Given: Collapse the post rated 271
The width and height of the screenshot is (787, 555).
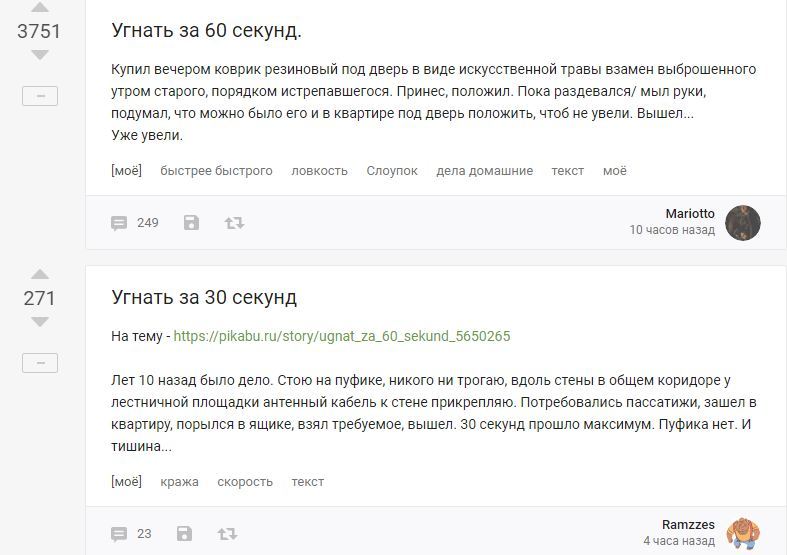Looking at the screenshot, I should coord(40,363).
